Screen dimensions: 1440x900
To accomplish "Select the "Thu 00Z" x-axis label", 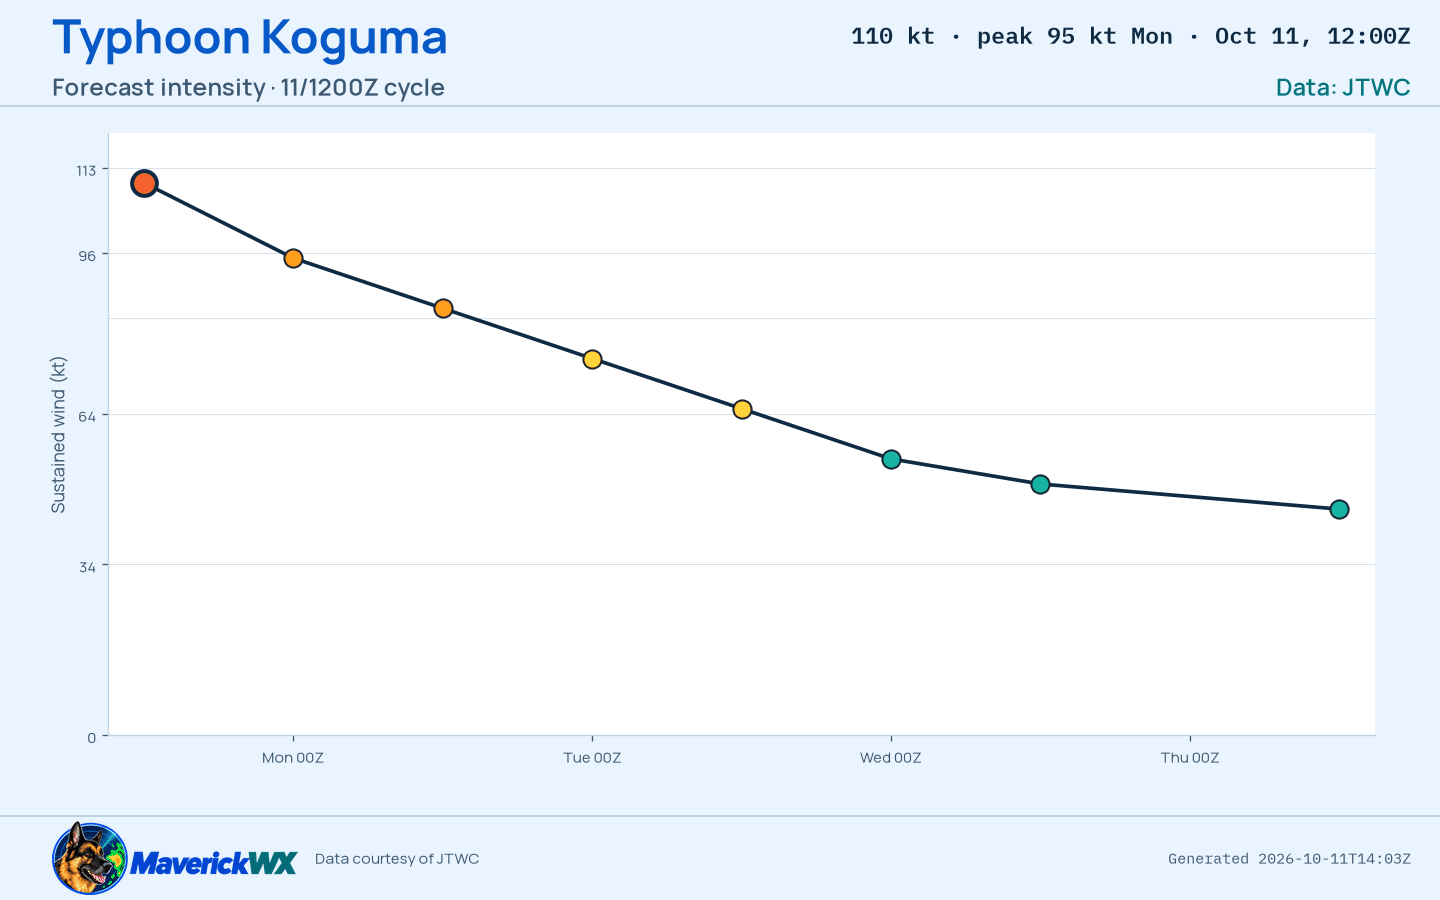I will pyautogui.click(x=1190, y=758).
